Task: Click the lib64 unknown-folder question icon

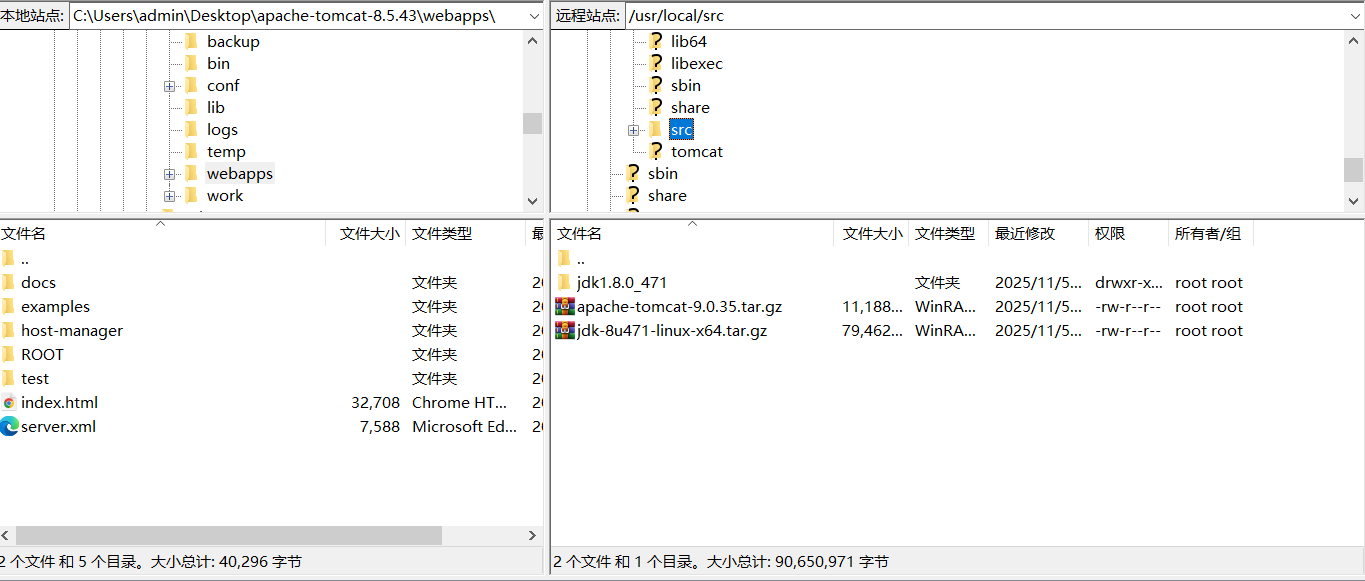Action: [x=655, y=41]
